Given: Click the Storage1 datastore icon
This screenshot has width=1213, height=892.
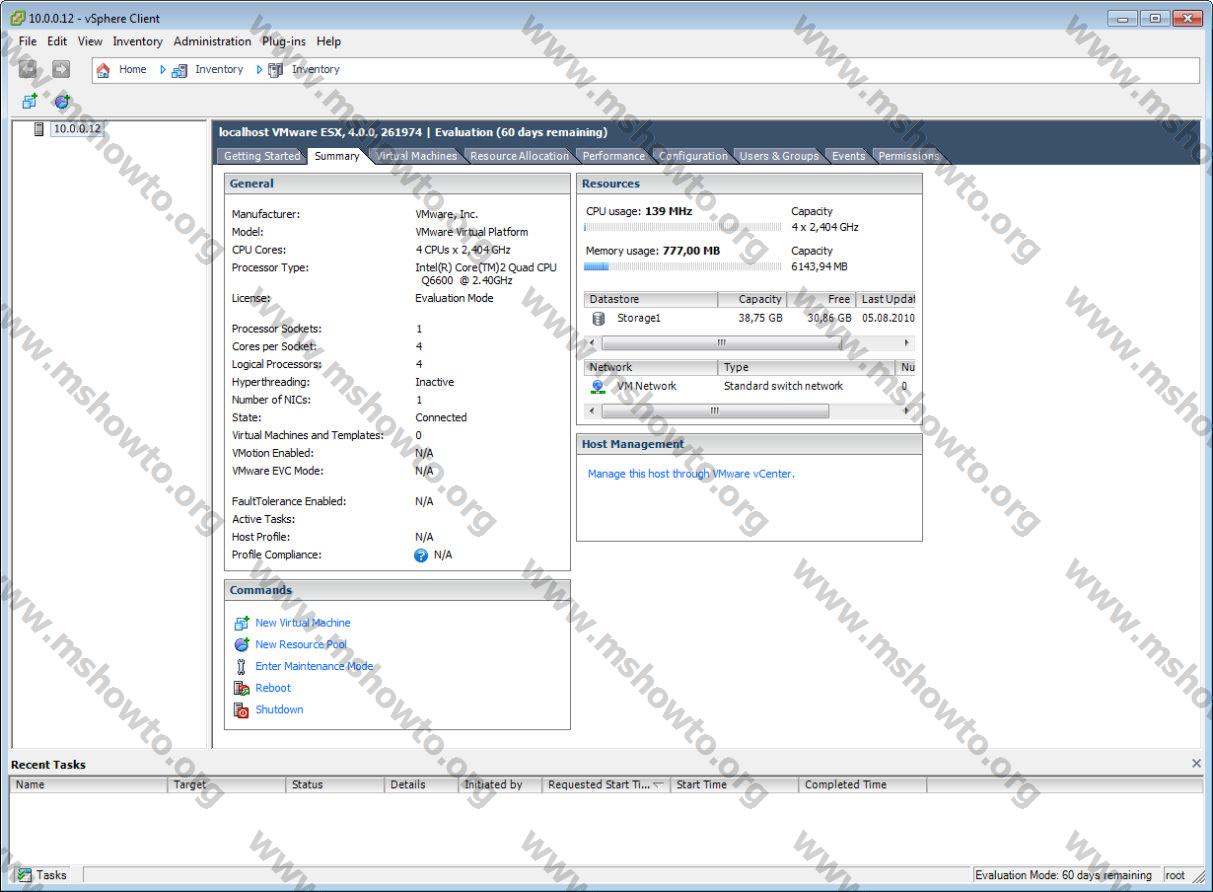Looking at the screenshot, I should 599,318.
